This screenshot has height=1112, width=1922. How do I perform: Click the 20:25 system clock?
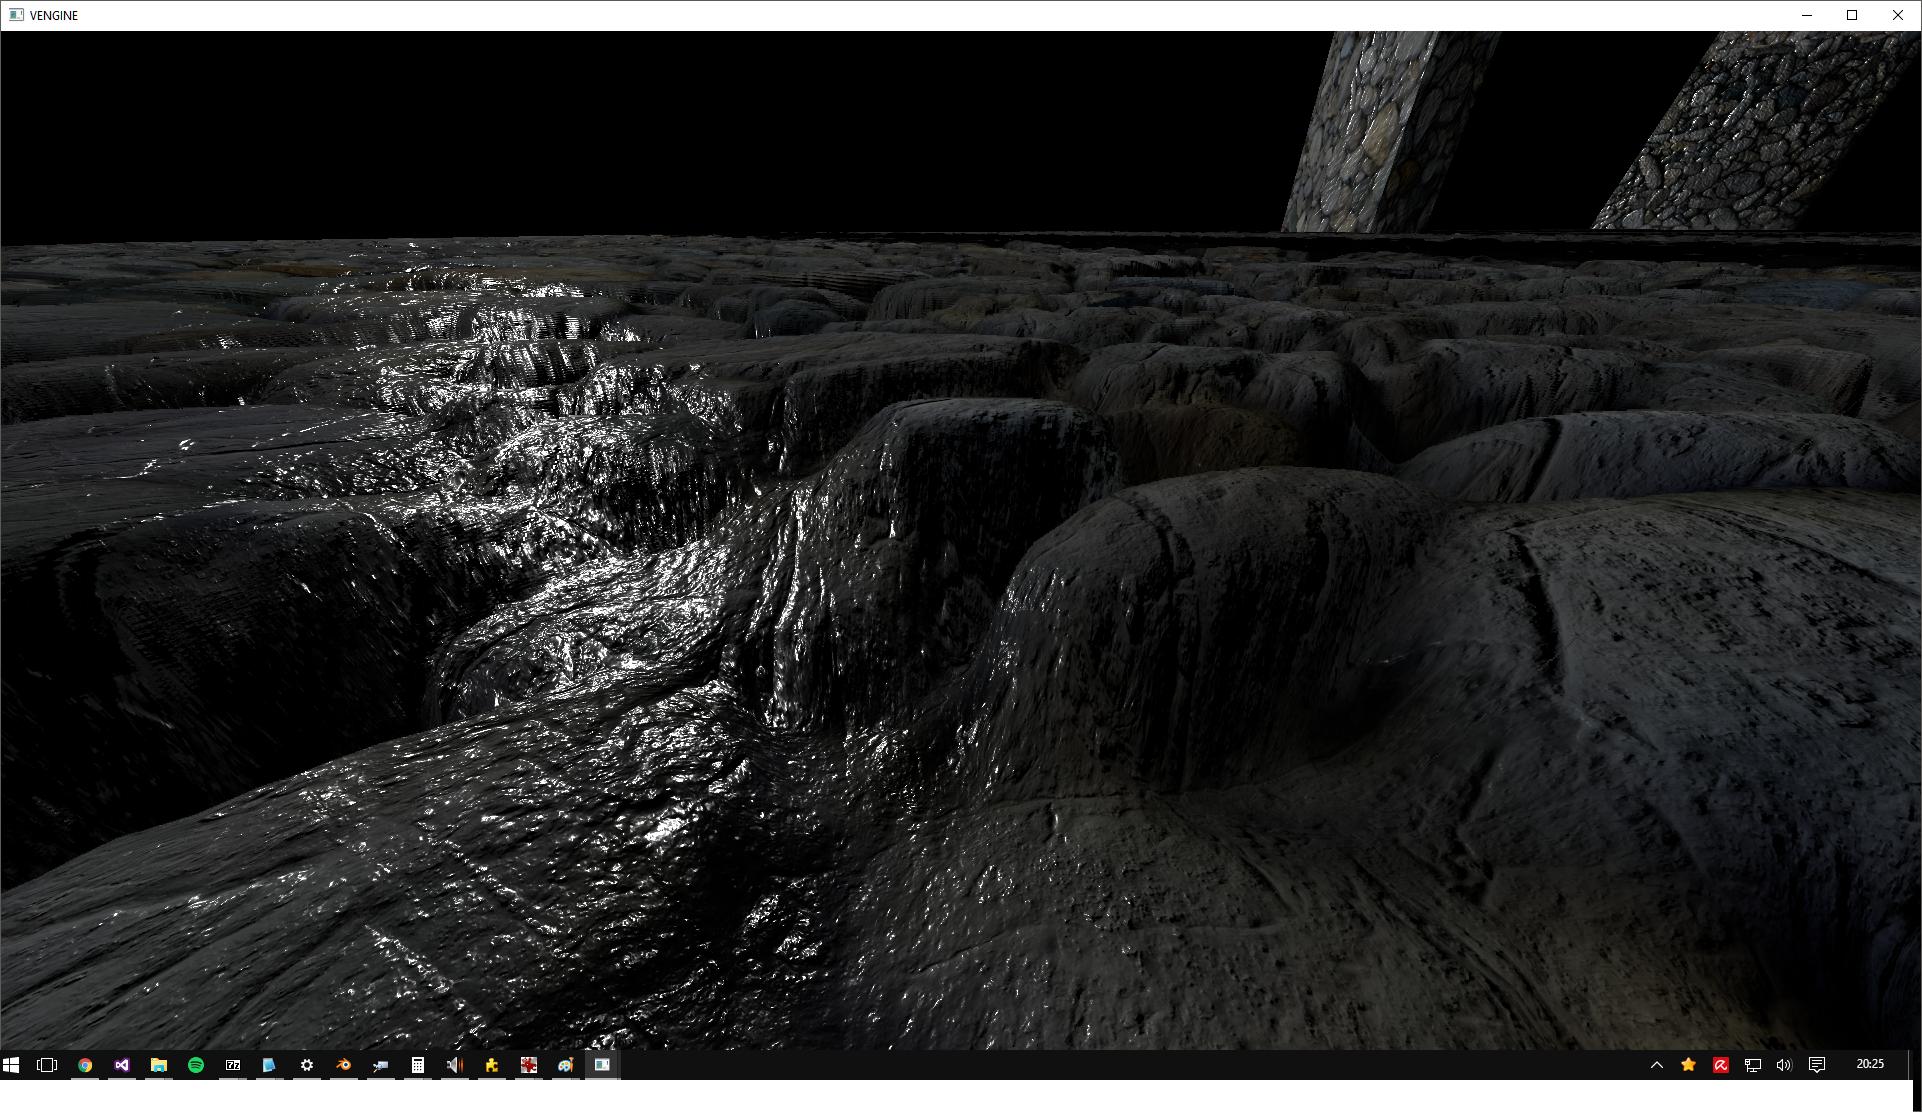coord(1870,1064)
